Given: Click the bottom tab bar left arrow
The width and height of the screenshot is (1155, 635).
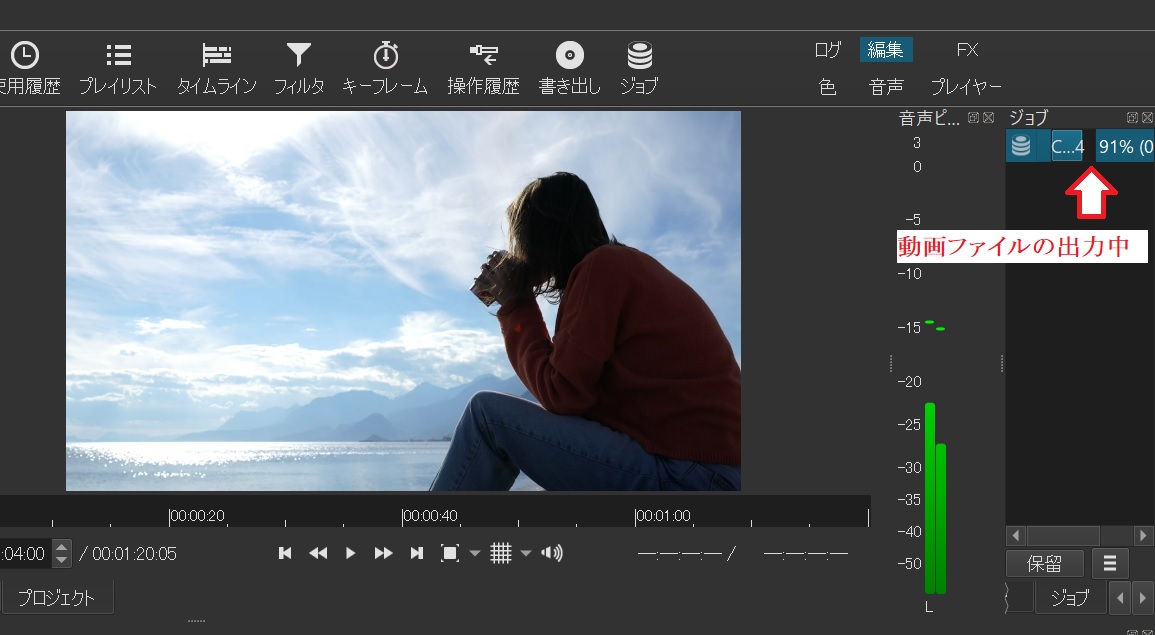Looking at the screenshot, I should click(x=1120, y=597).
